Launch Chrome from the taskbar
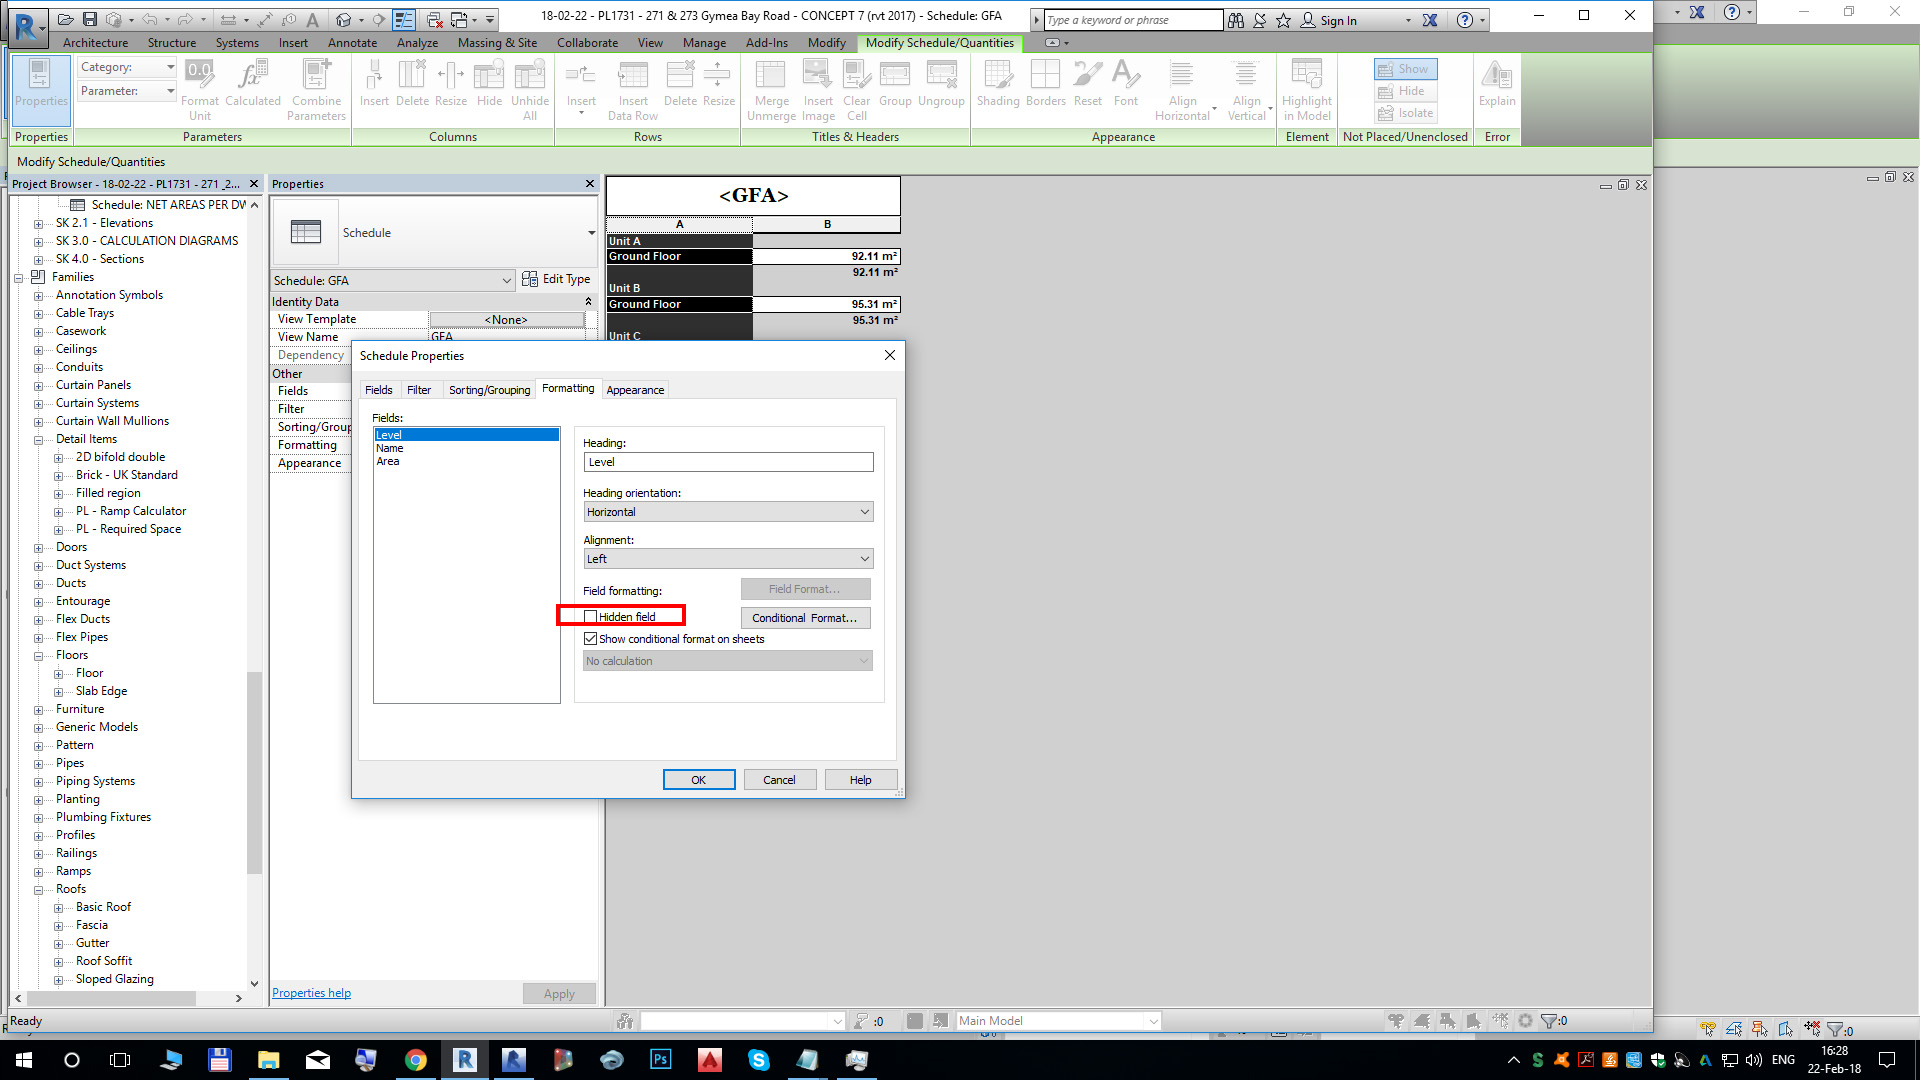The image size is (1920, 1080). [x=416, y=1060]
